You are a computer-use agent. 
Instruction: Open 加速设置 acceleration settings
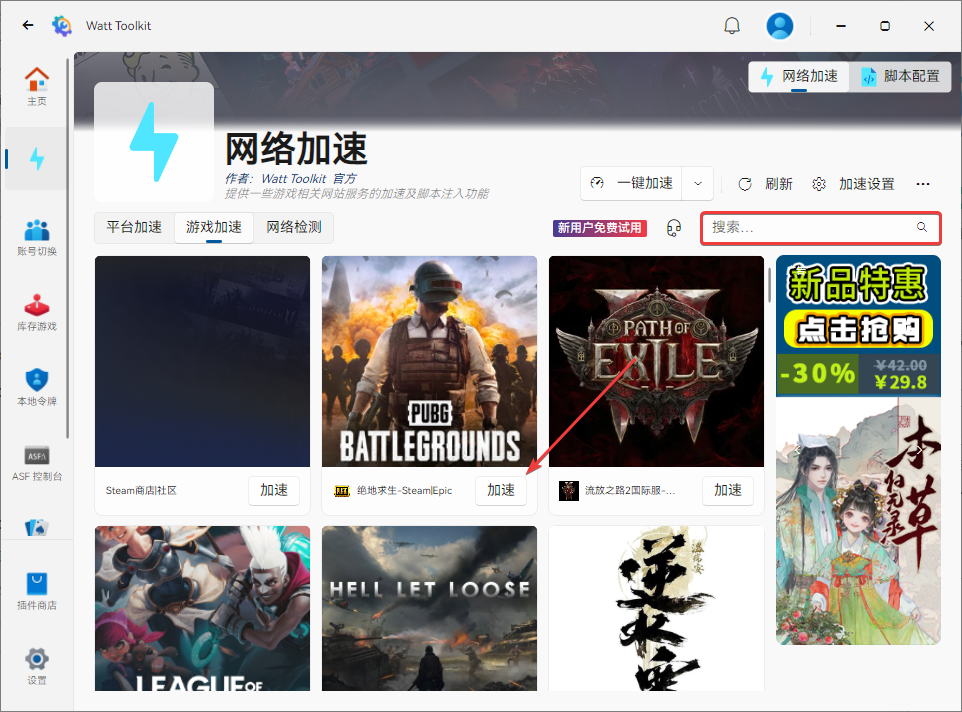pyautogui.click(x=854, y=184)
